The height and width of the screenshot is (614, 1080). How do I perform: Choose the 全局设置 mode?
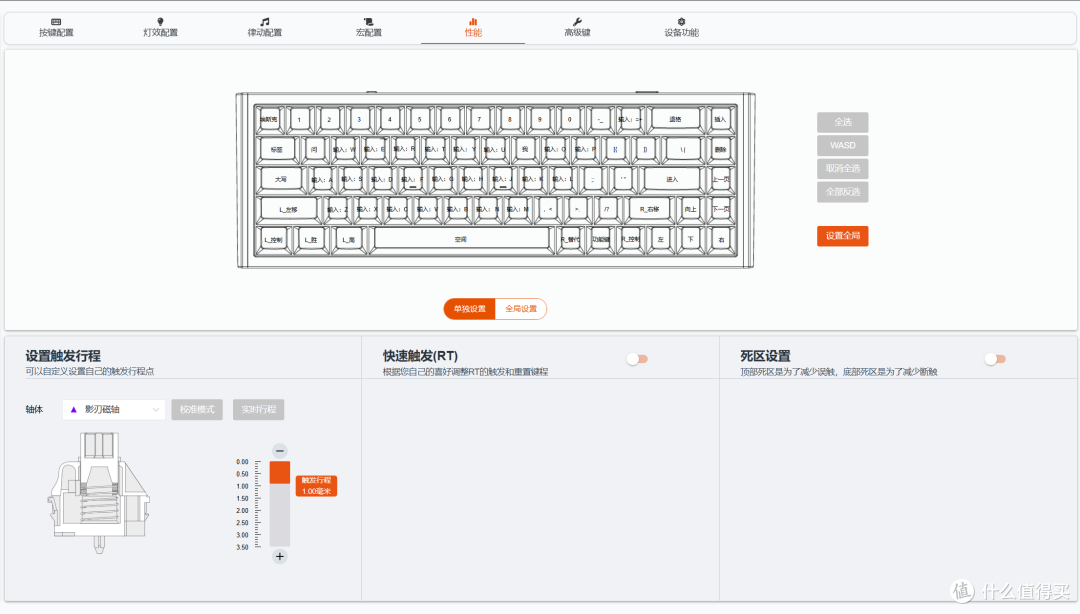pos(521,309)
